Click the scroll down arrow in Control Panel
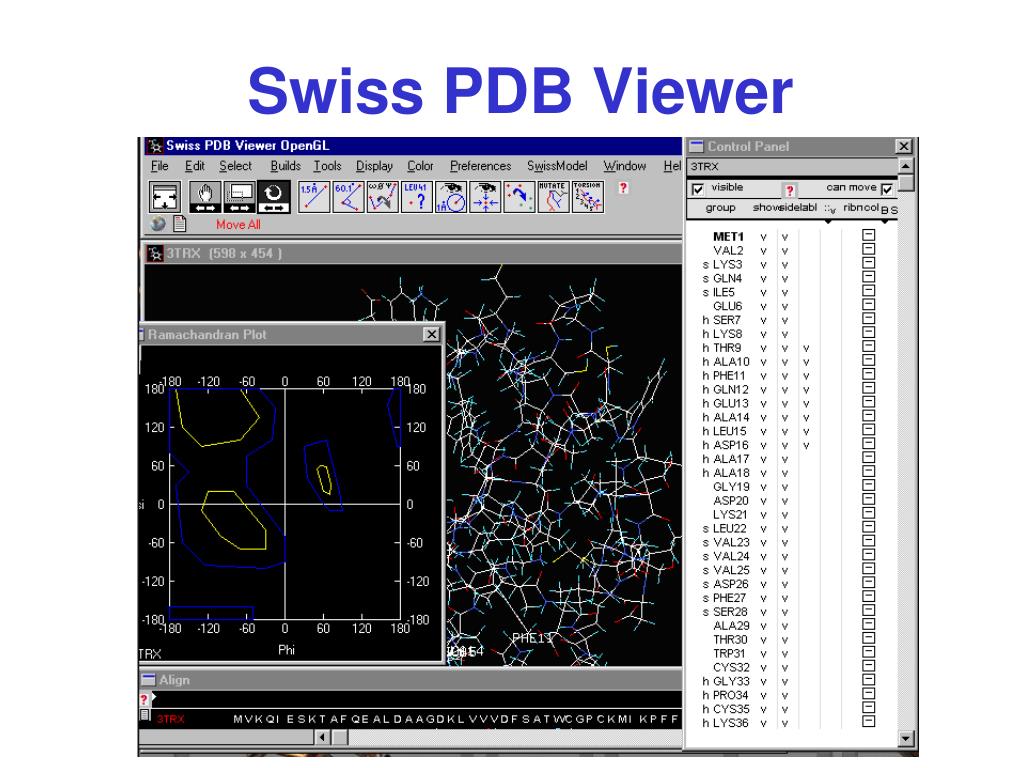This screenshot has height=768, width=1024. click(905, 739)
